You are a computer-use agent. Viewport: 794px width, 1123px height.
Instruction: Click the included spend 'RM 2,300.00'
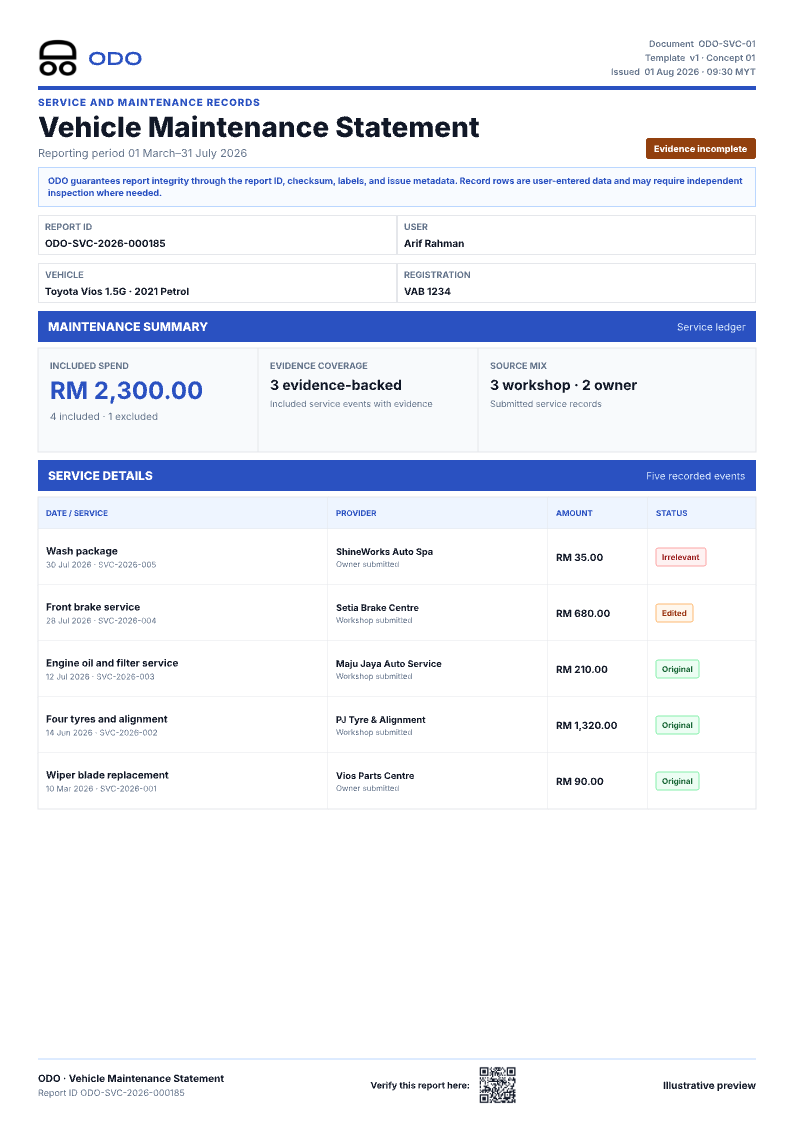coord(126,390)
